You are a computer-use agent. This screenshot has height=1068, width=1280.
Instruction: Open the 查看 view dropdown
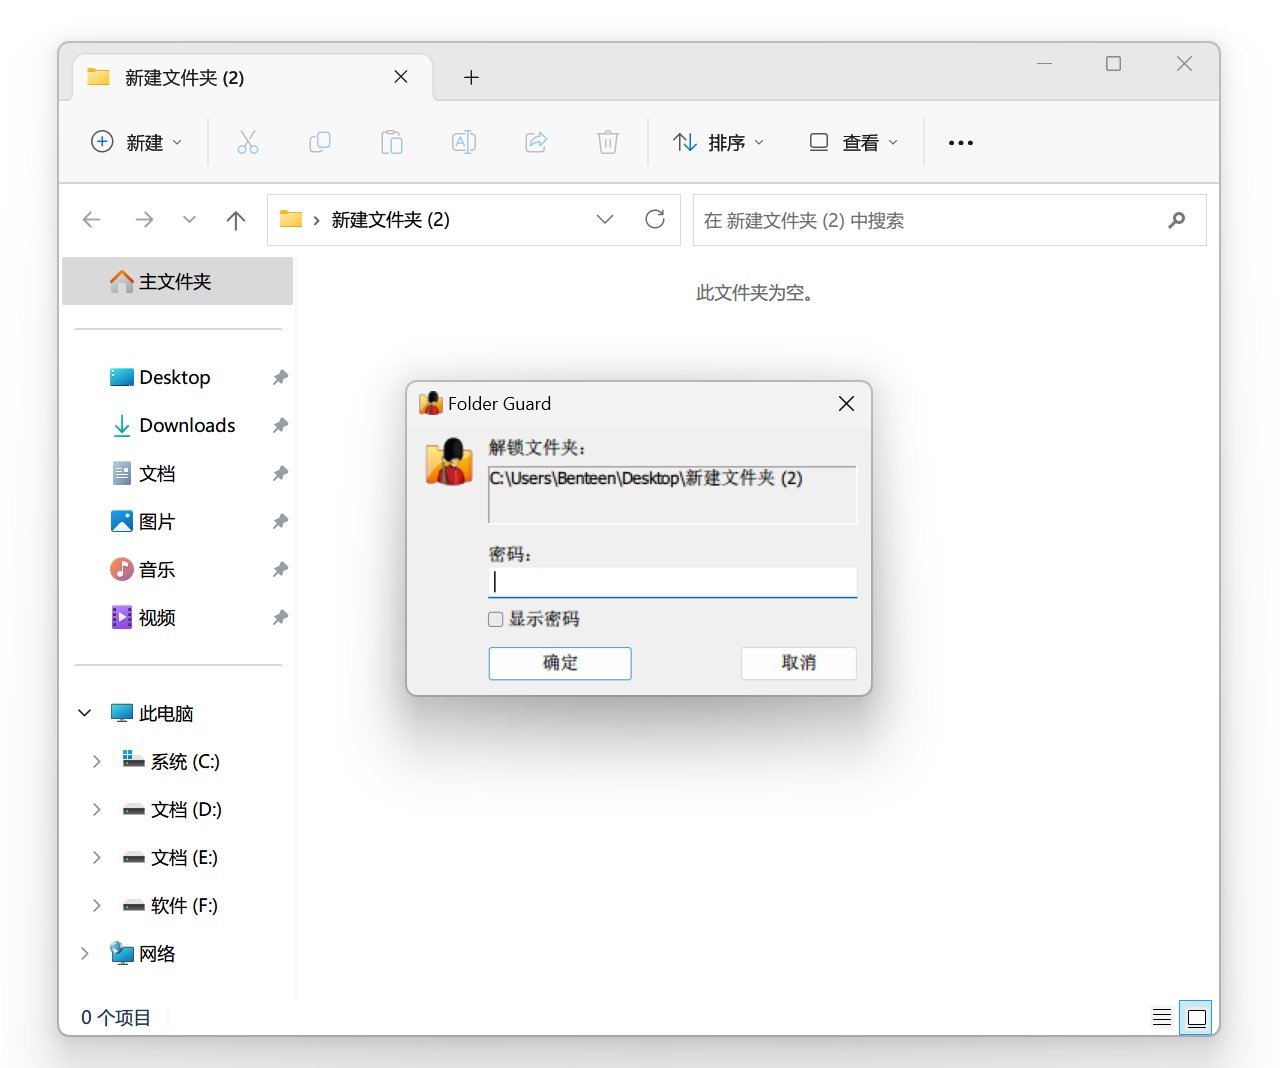853,142
